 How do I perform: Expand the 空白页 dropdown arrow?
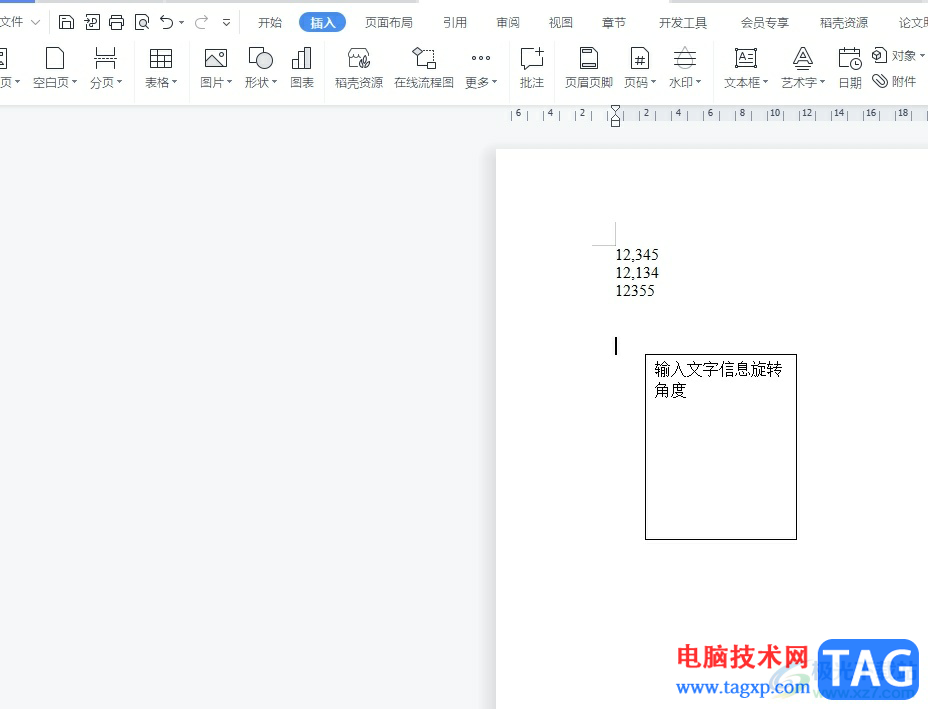[x=74, y=82]
